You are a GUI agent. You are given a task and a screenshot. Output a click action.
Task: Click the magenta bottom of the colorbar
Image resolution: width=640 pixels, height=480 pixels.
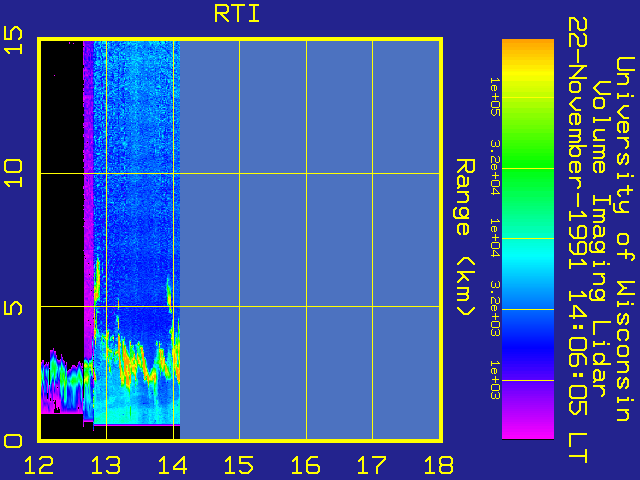[x=528, y=429]
